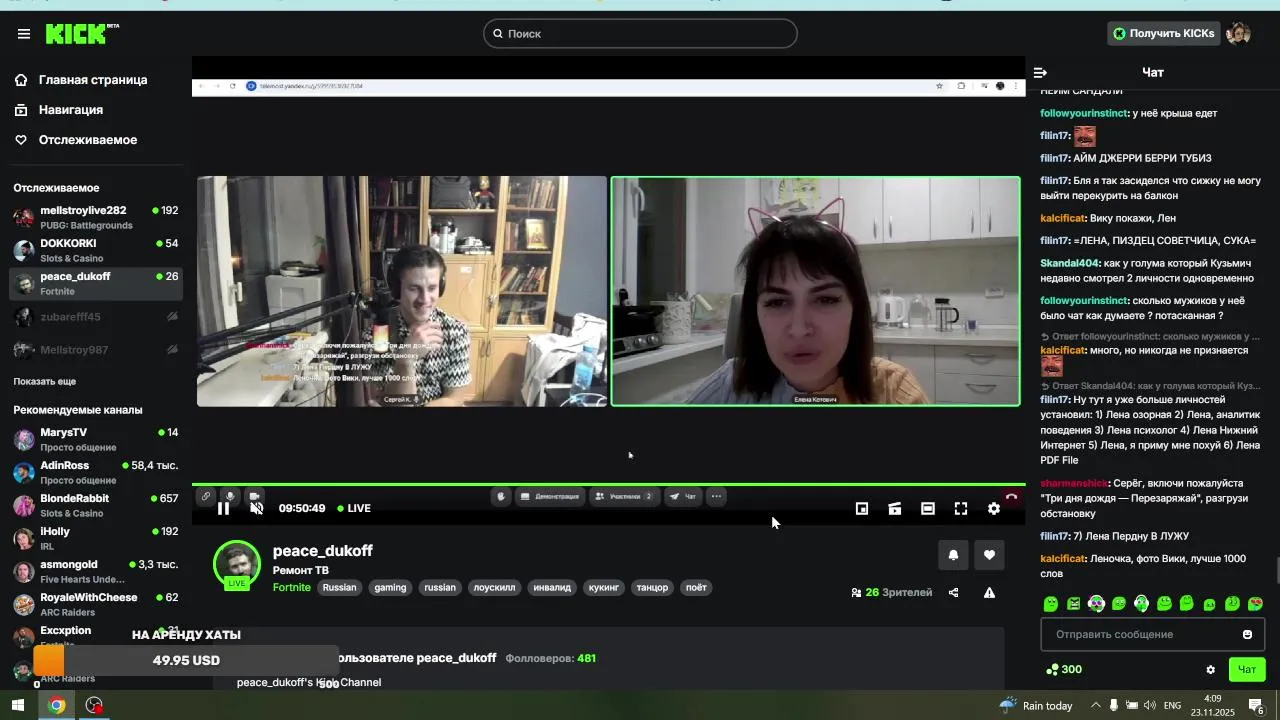Click the кукинг tag

[x=604, y=587]
